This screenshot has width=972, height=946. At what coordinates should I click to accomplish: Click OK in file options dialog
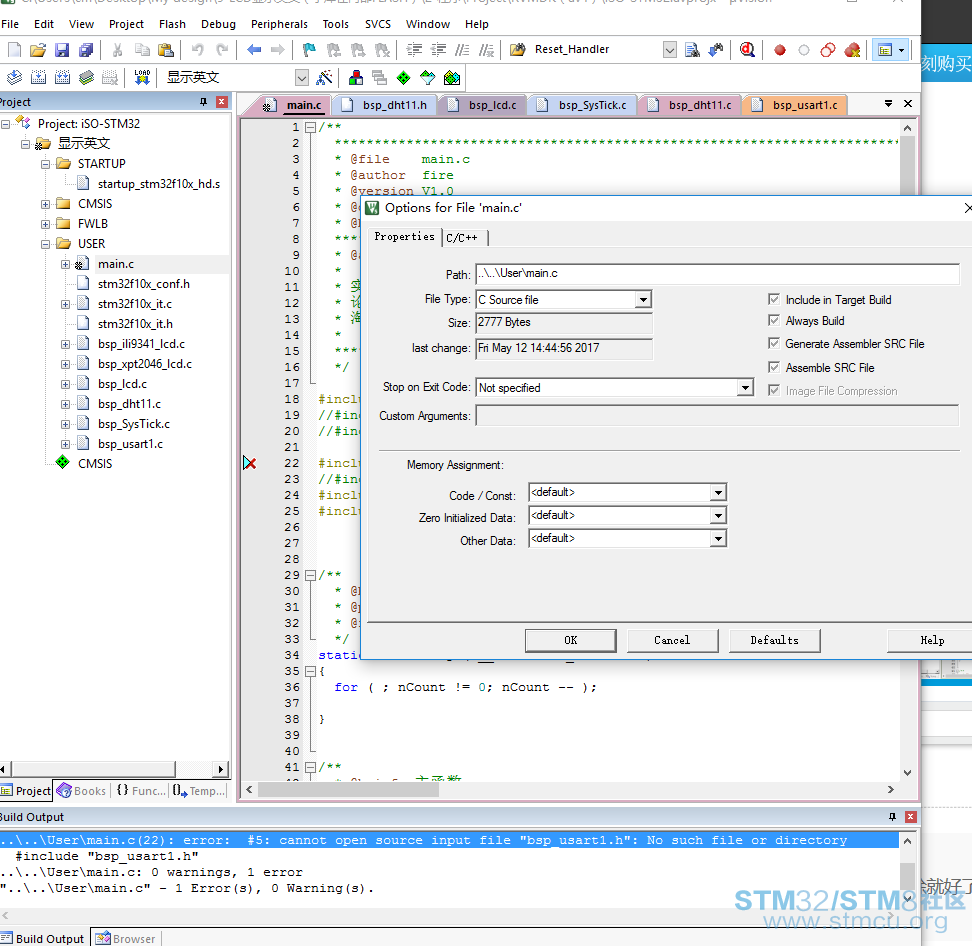click(x=570, y=640)
